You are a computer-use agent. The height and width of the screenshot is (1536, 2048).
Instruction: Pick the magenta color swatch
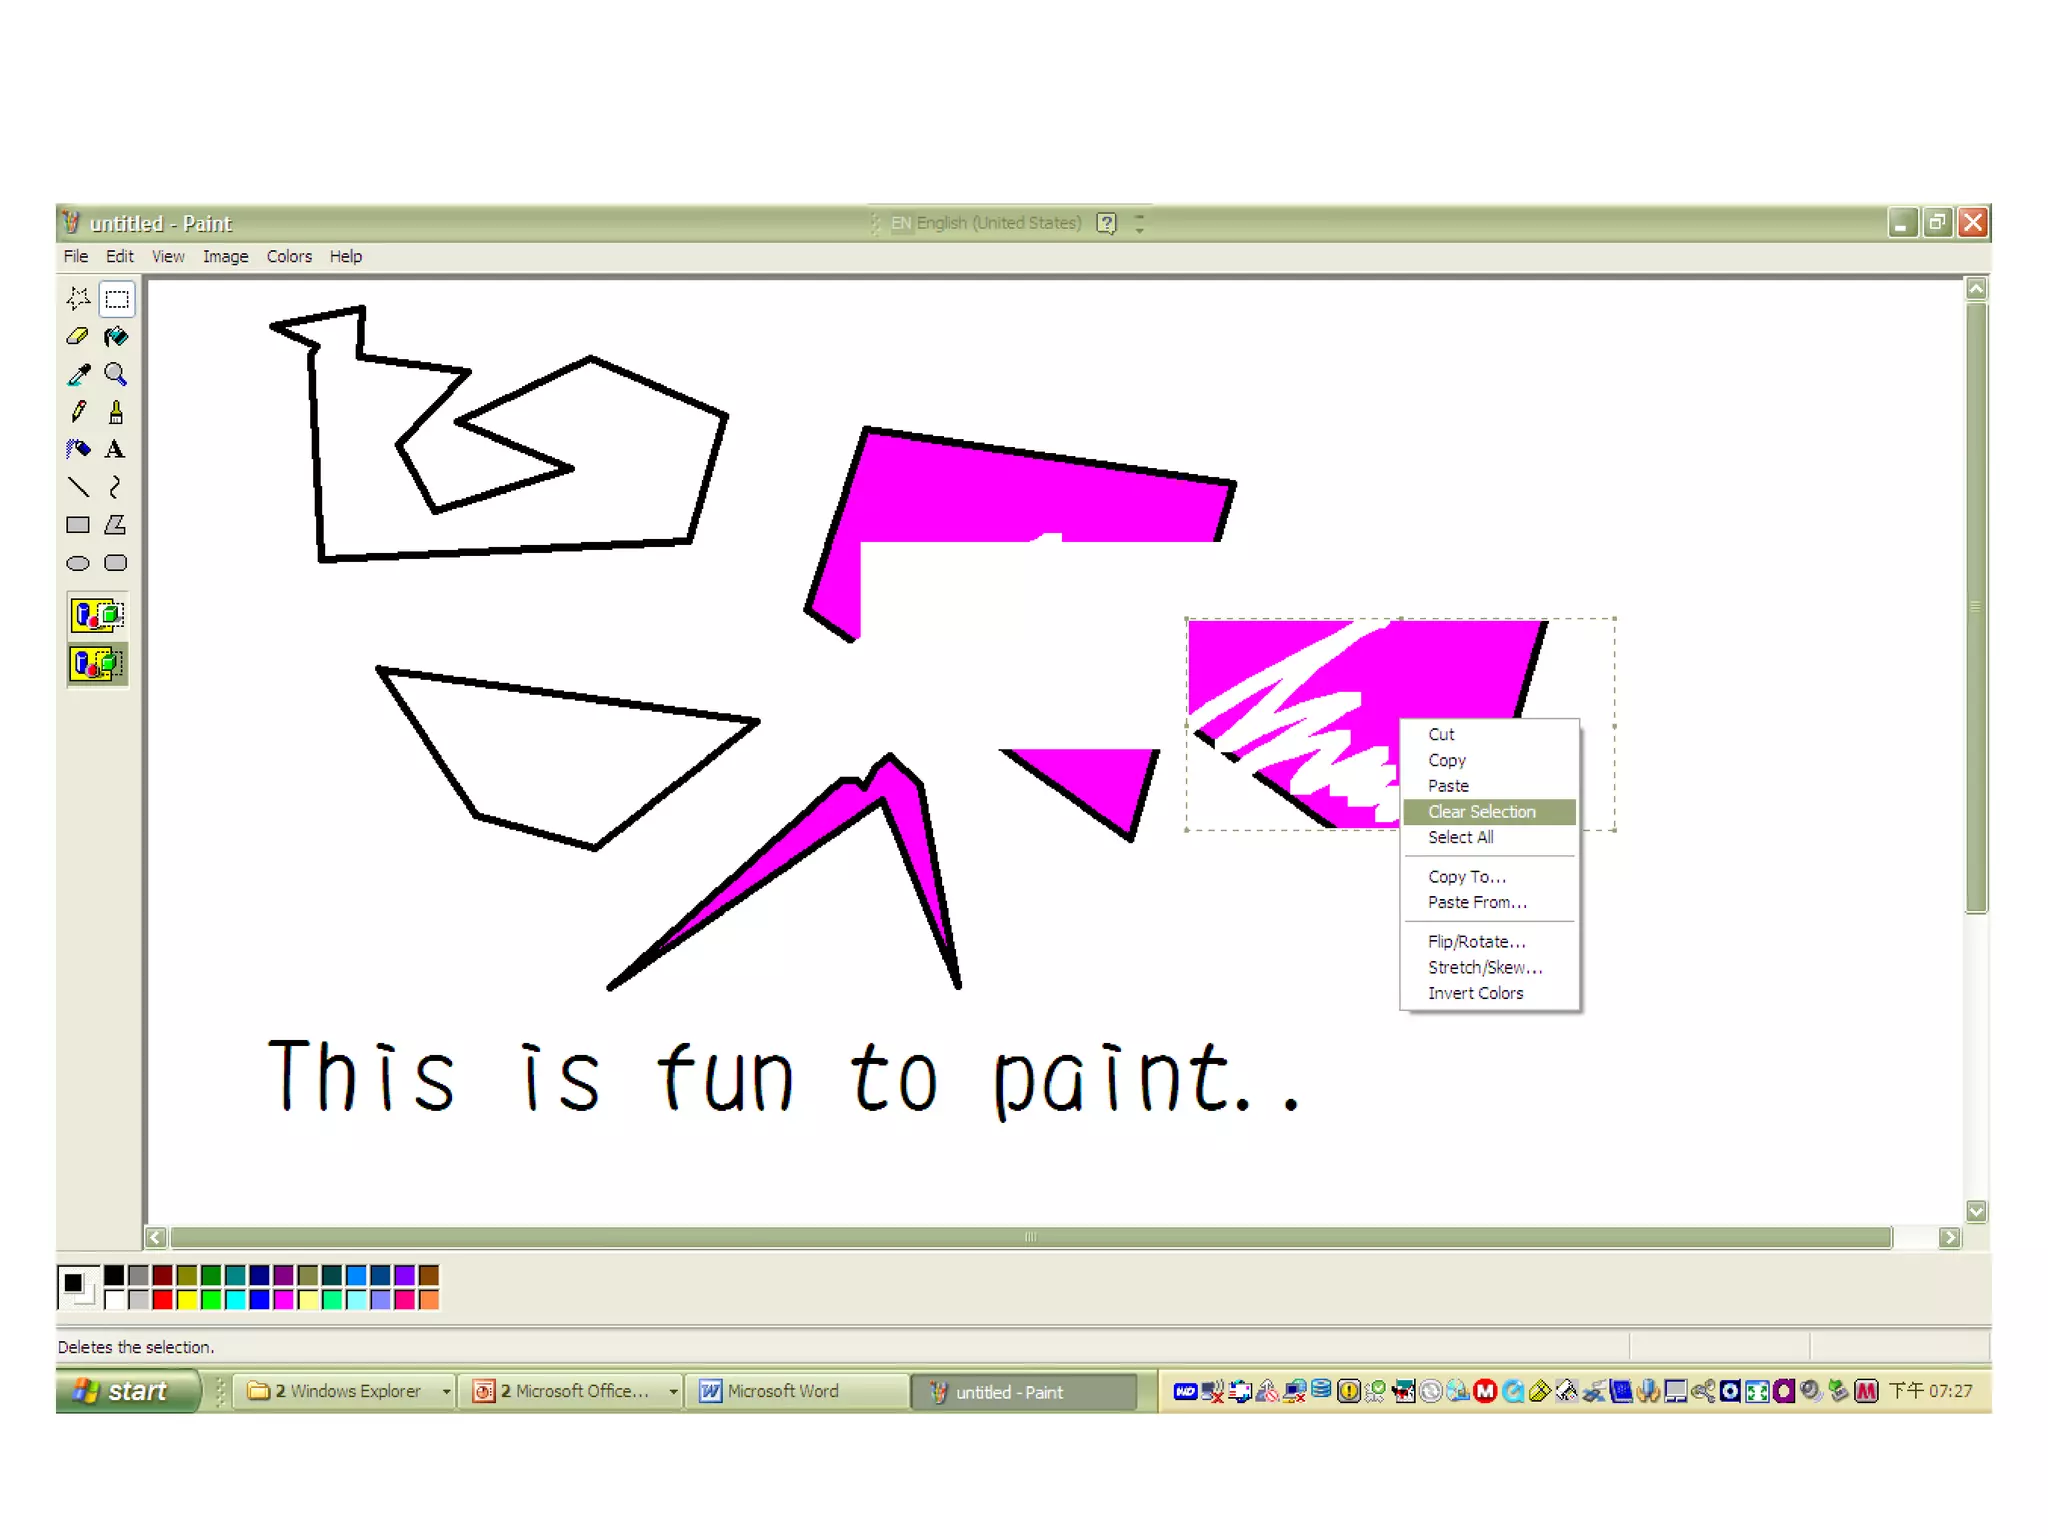tap(283, 1299)
